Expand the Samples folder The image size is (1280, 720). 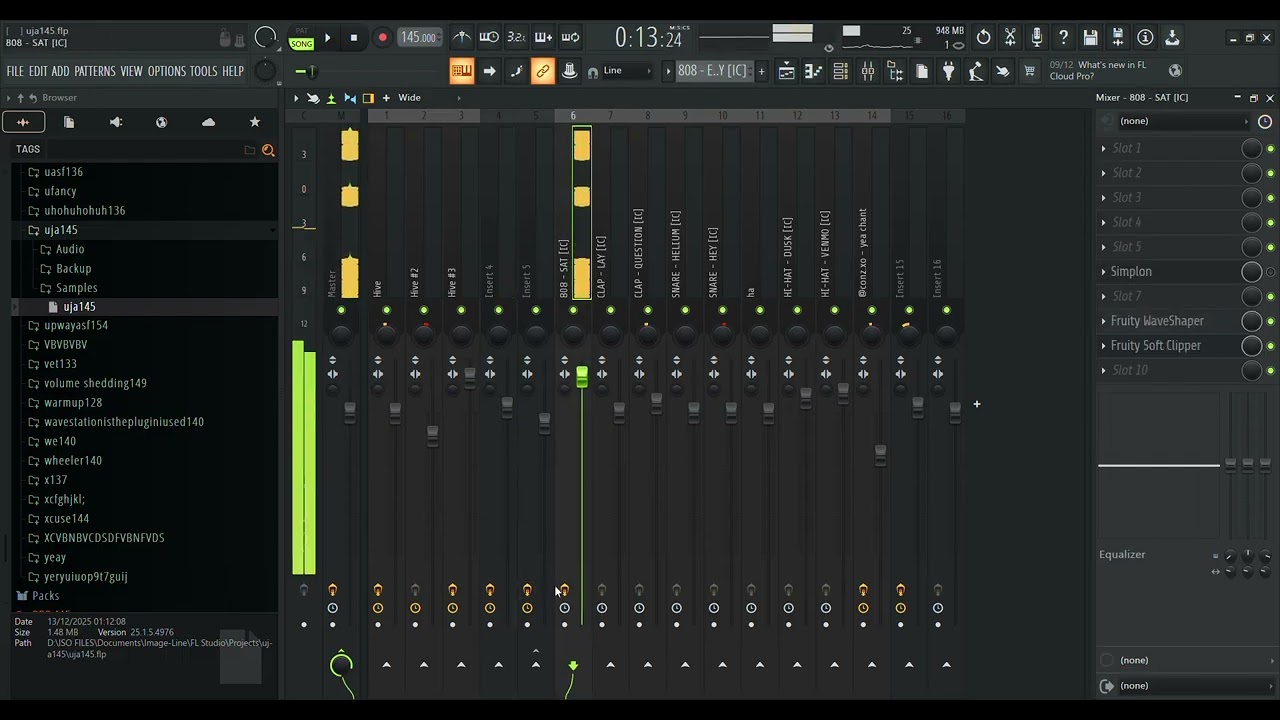[x=76, y=288]
